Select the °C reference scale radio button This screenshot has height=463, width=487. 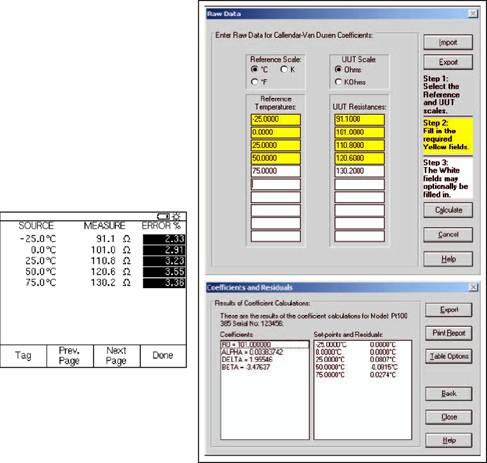[x=255, y=69]
